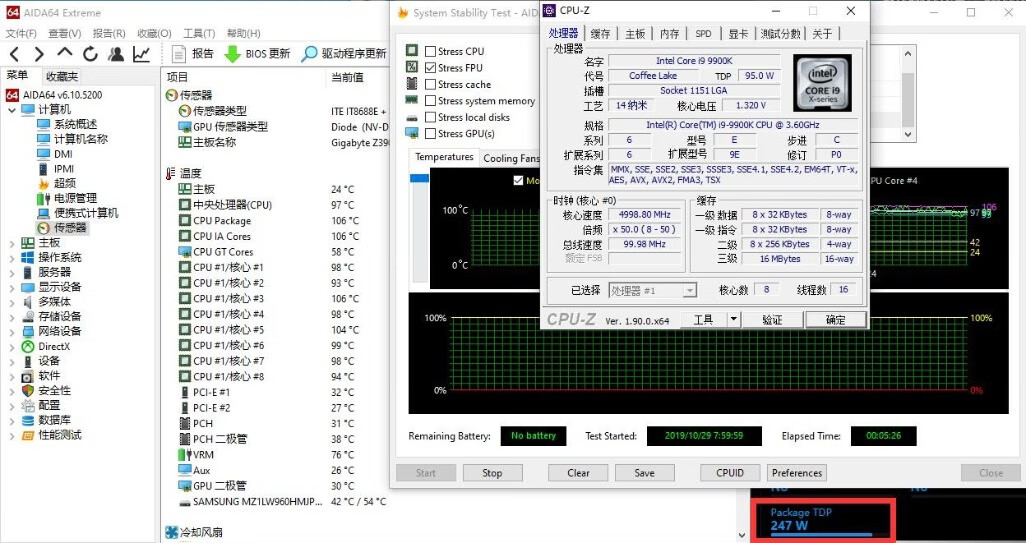Uncheck the Stress FPU checkbox
The height and width of the screenshot is (543, 1026).
(431, 67)
